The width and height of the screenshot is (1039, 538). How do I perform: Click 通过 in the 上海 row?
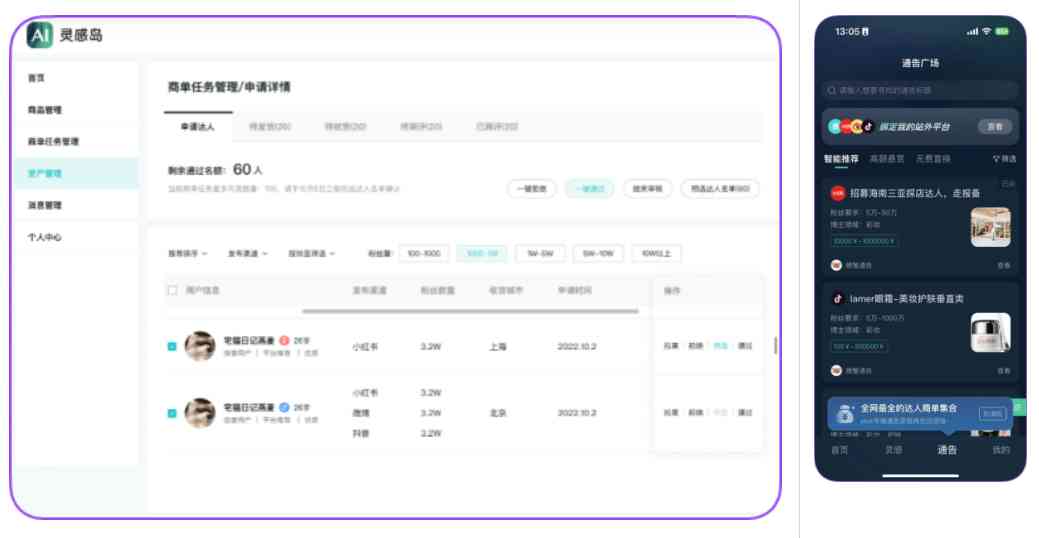745,346
